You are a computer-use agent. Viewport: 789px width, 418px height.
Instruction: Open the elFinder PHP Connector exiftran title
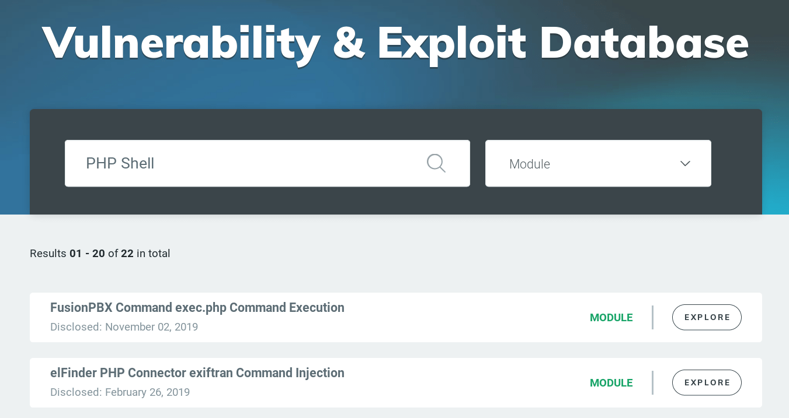(197, 373)
